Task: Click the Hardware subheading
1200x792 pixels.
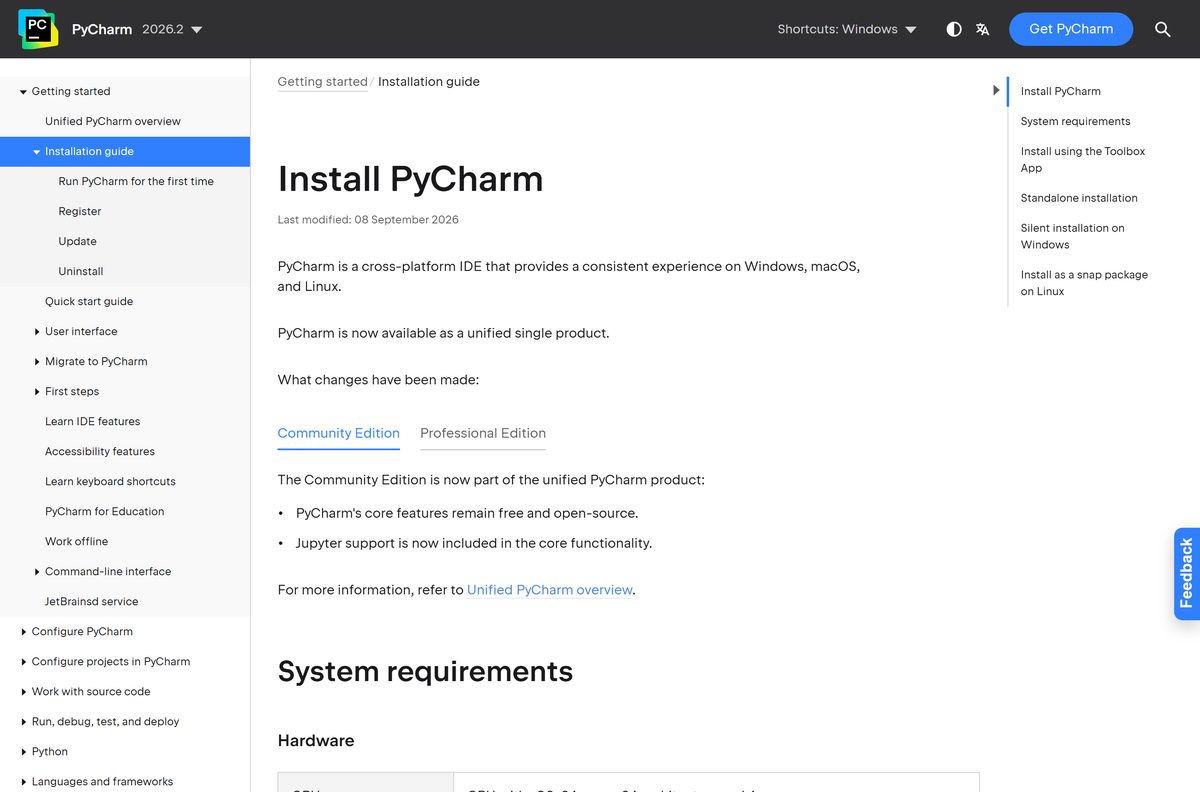Action: click(316, 741)
